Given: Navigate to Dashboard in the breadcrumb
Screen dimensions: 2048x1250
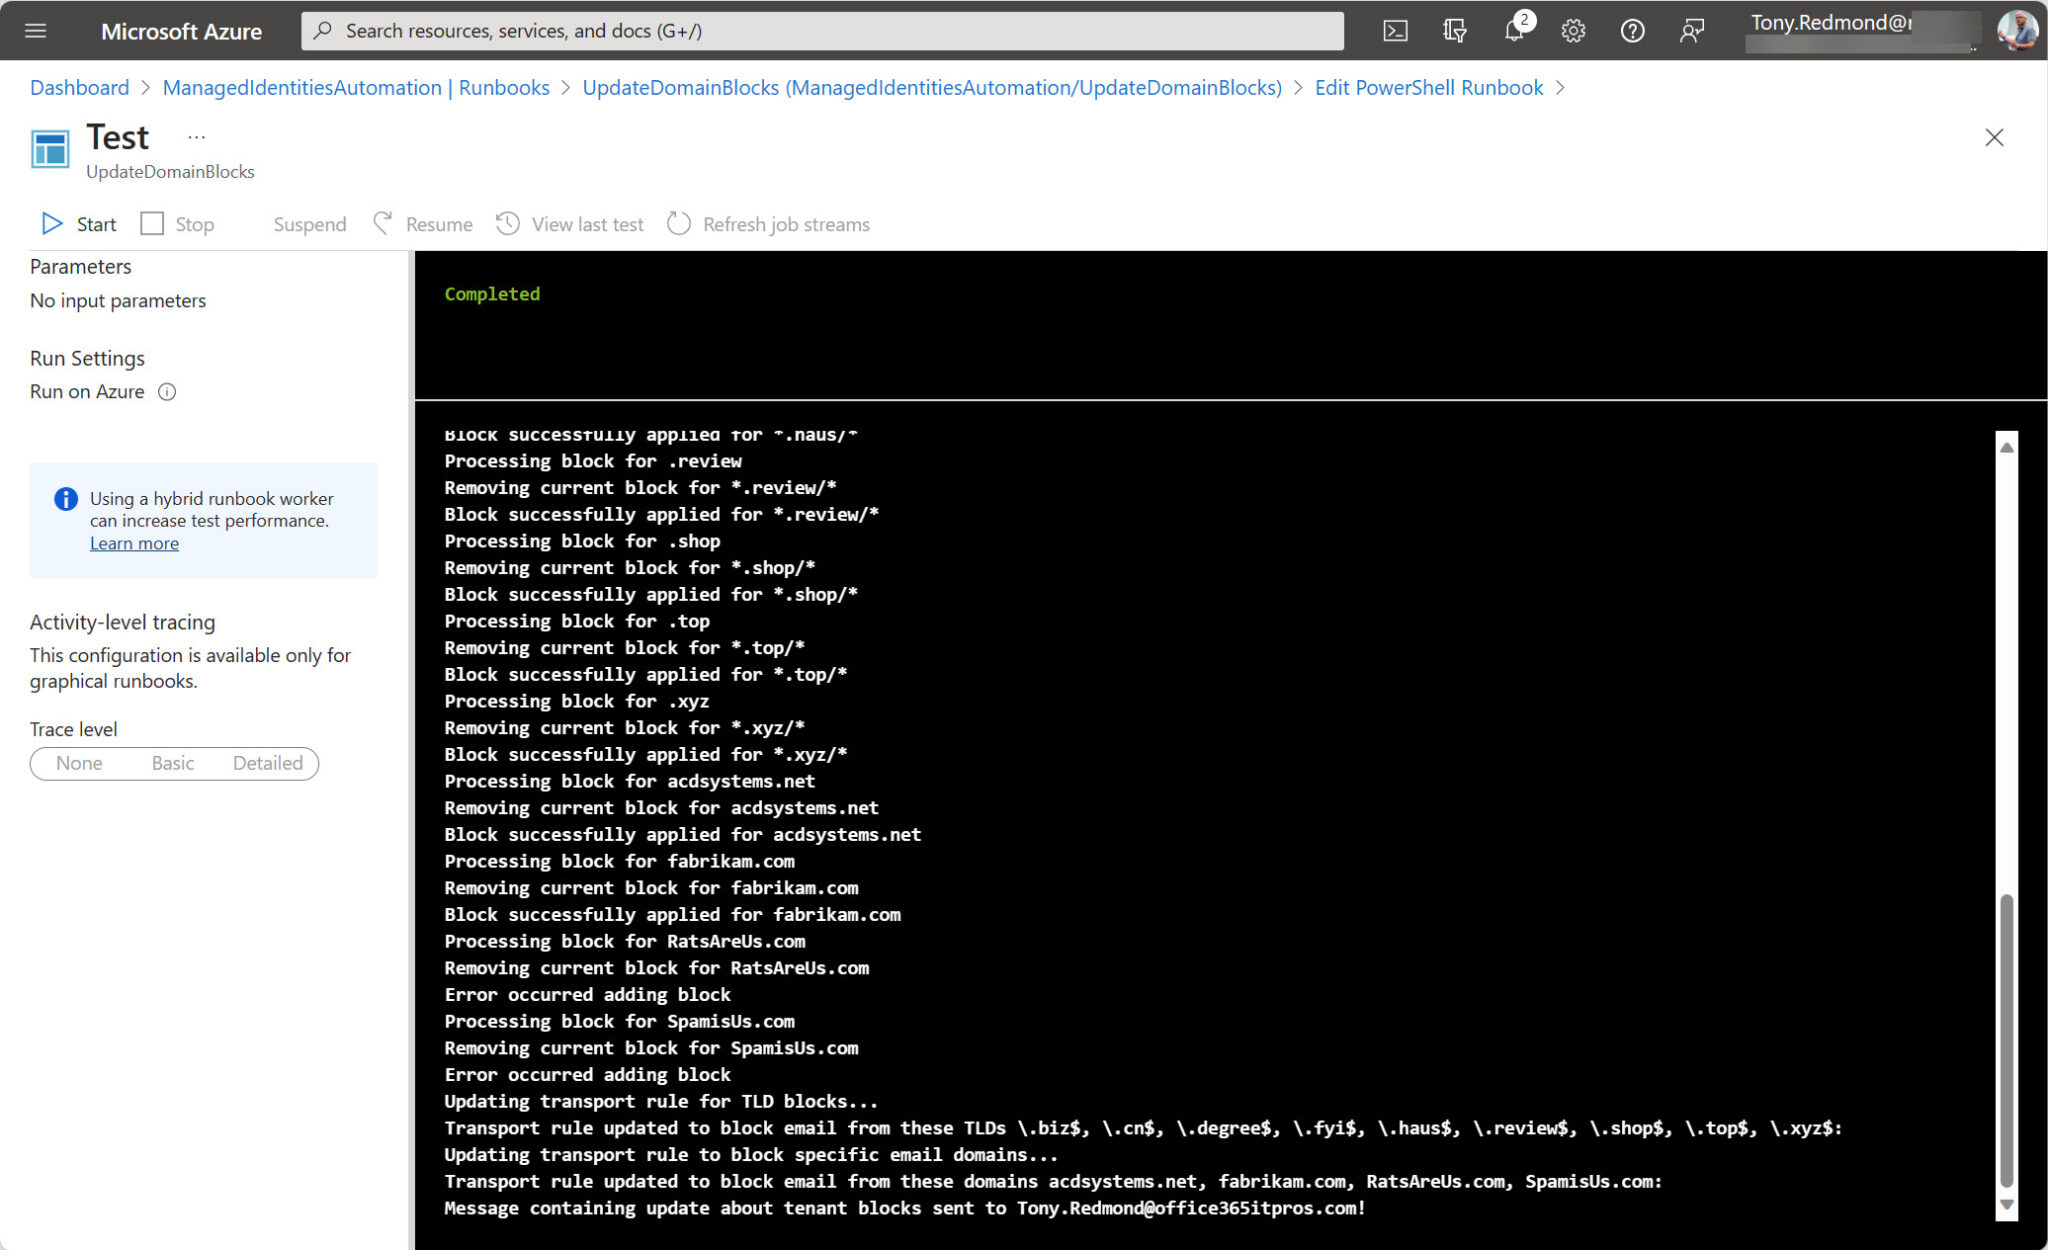Looking at the screenshot, I should click(x=79, y=88).
